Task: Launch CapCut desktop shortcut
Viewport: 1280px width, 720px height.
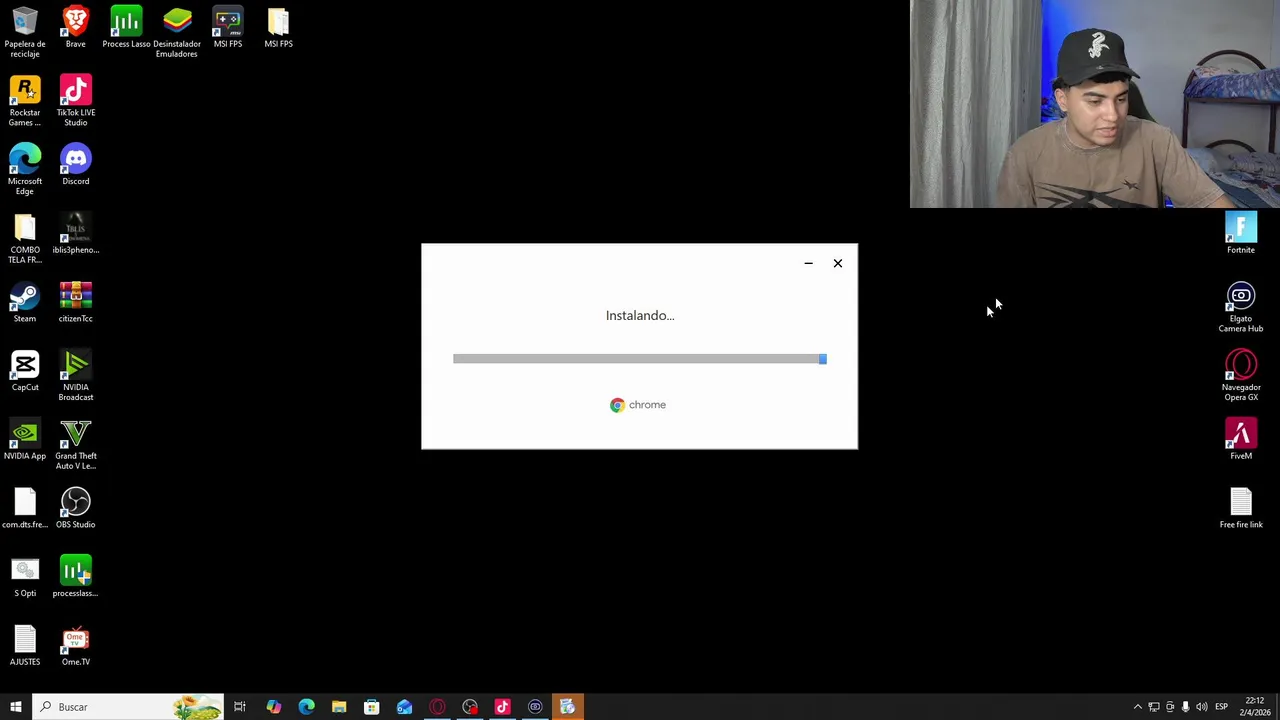Action: point(25,371)
